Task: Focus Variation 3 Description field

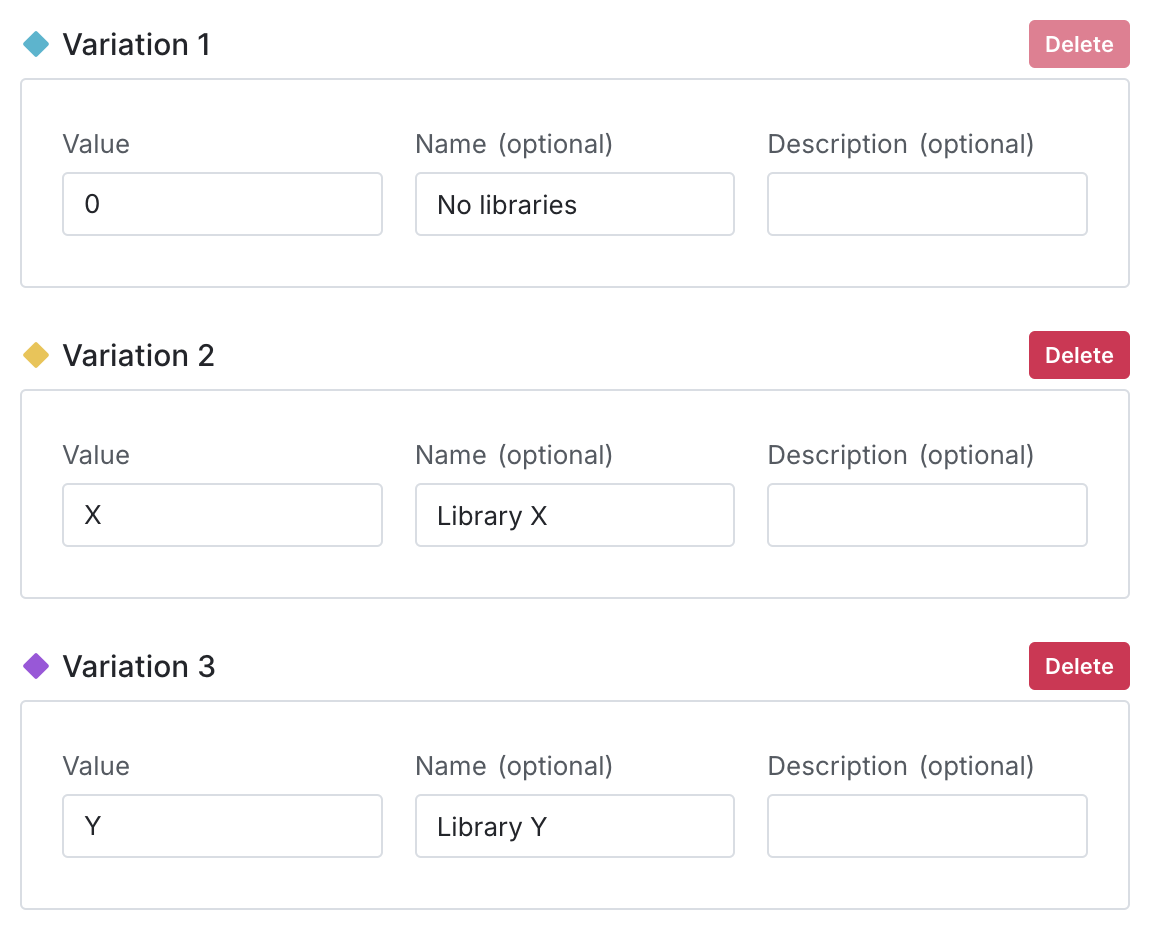Action: (x=926, y=826)
